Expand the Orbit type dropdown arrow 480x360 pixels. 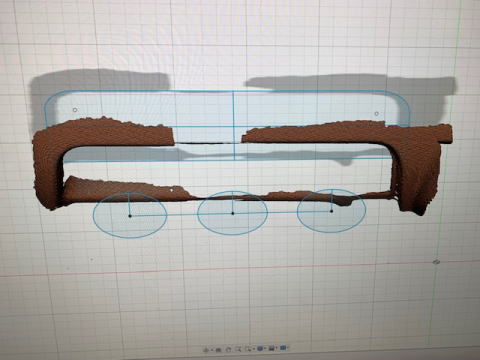point(212,349)
